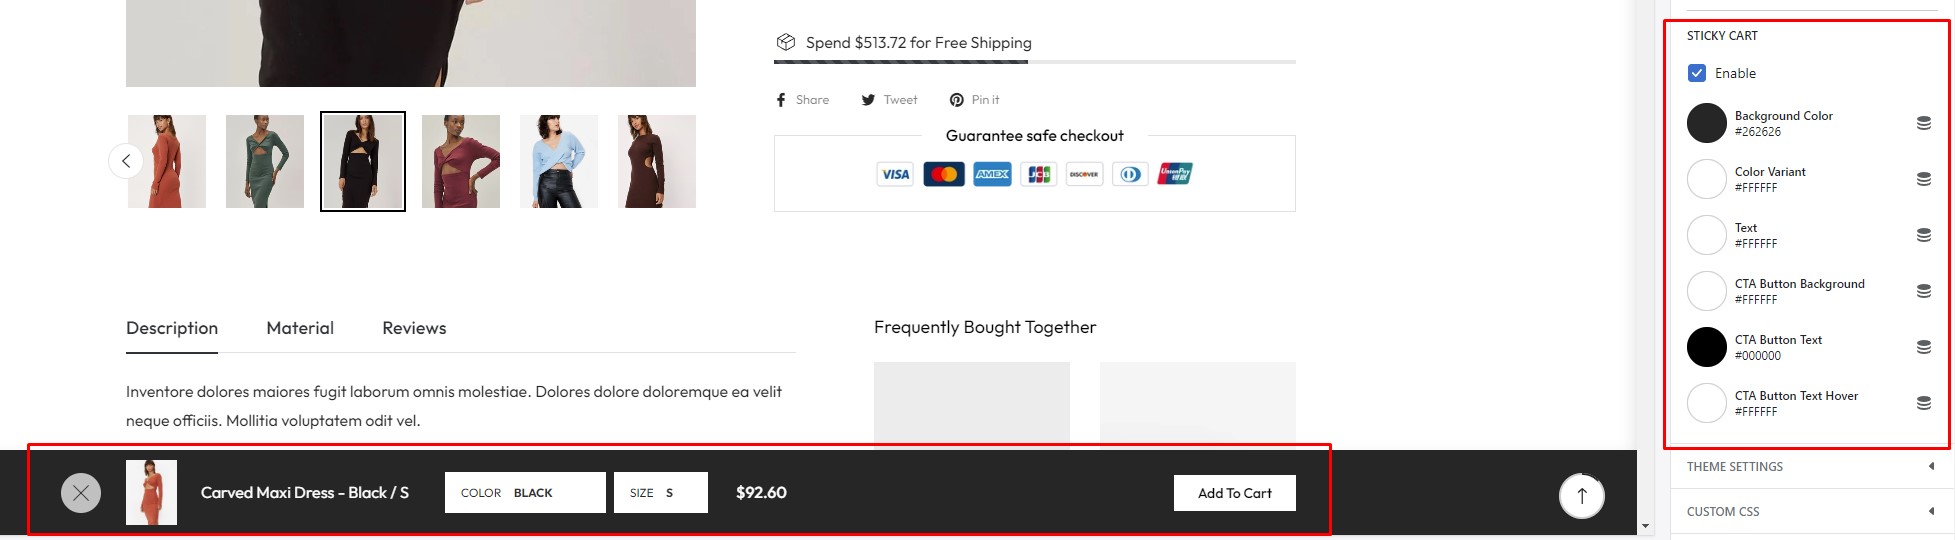The image size is (1955, 540).
Task: Share product on Facebook
Action: click(803, 100)
